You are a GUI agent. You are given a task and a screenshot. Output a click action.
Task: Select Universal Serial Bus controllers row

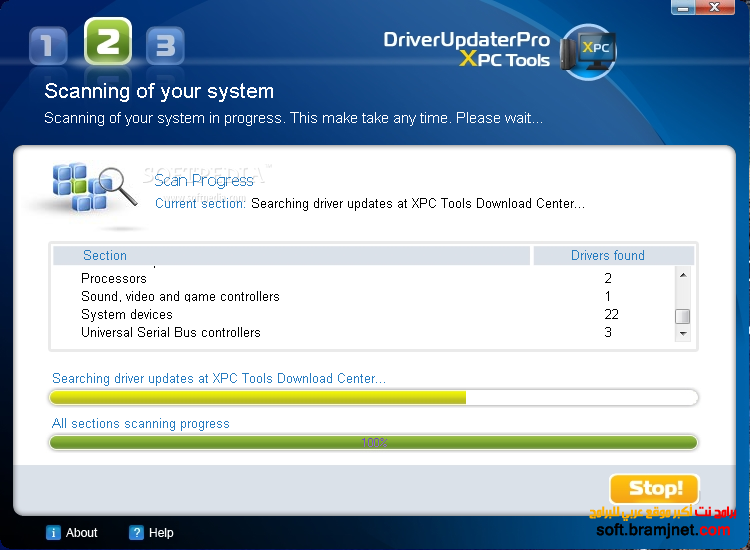click(x=363, y=332)
